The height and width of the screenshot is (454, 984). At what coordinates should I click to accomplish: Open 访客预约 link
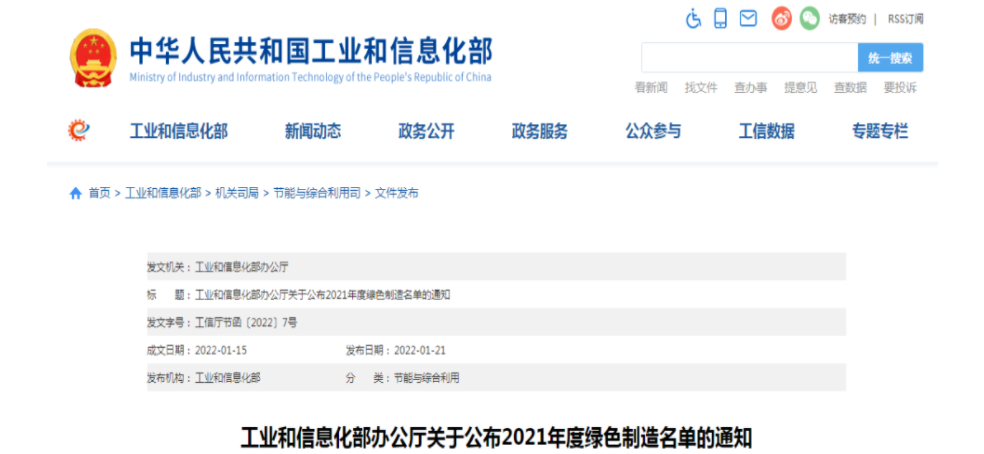pyautogui.click(x=847, y=19)
